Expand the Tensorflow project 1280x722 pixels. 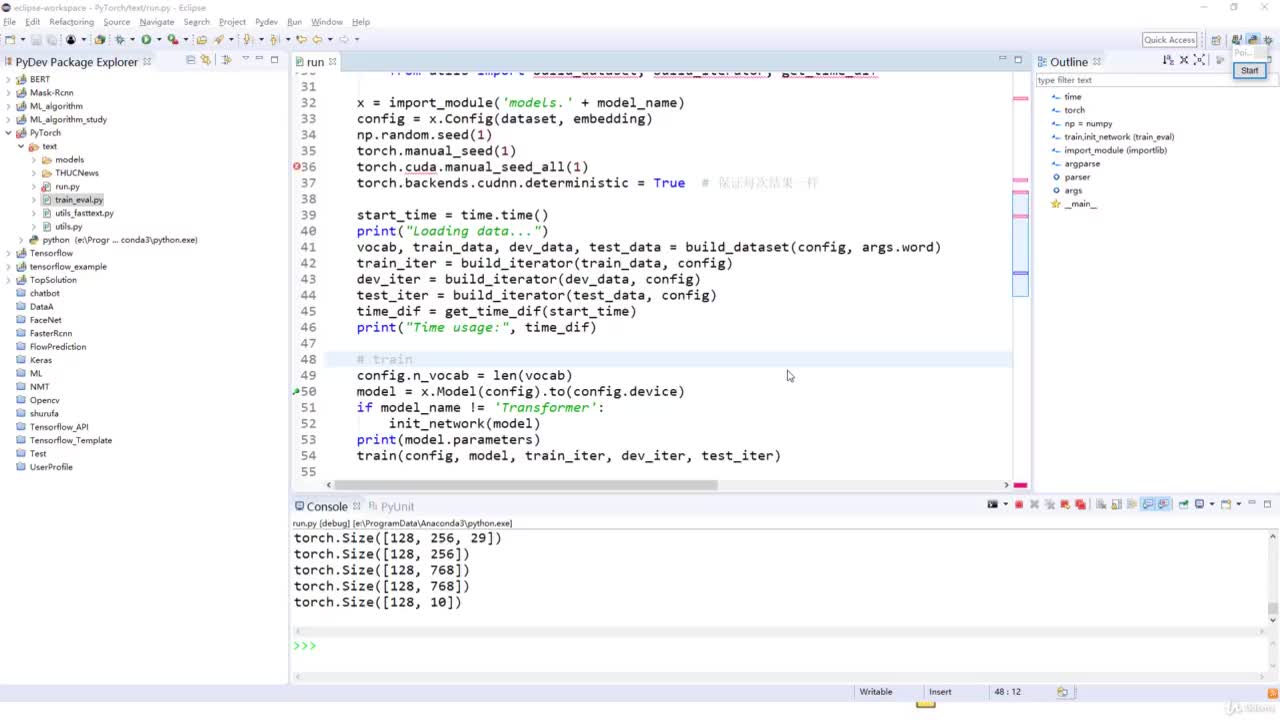tap(9, 253)
